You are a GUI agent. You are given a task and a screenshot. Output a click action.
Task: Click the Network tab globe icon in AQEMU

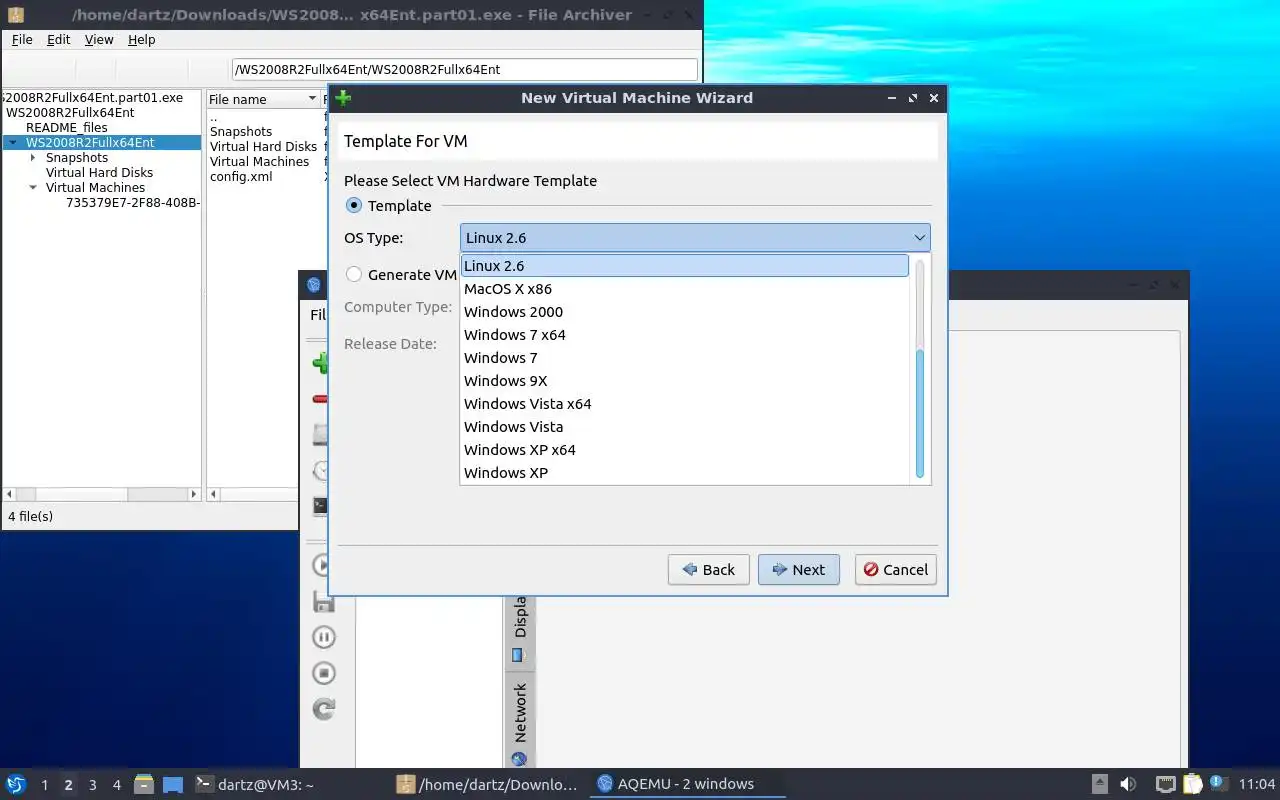(519, 759)
